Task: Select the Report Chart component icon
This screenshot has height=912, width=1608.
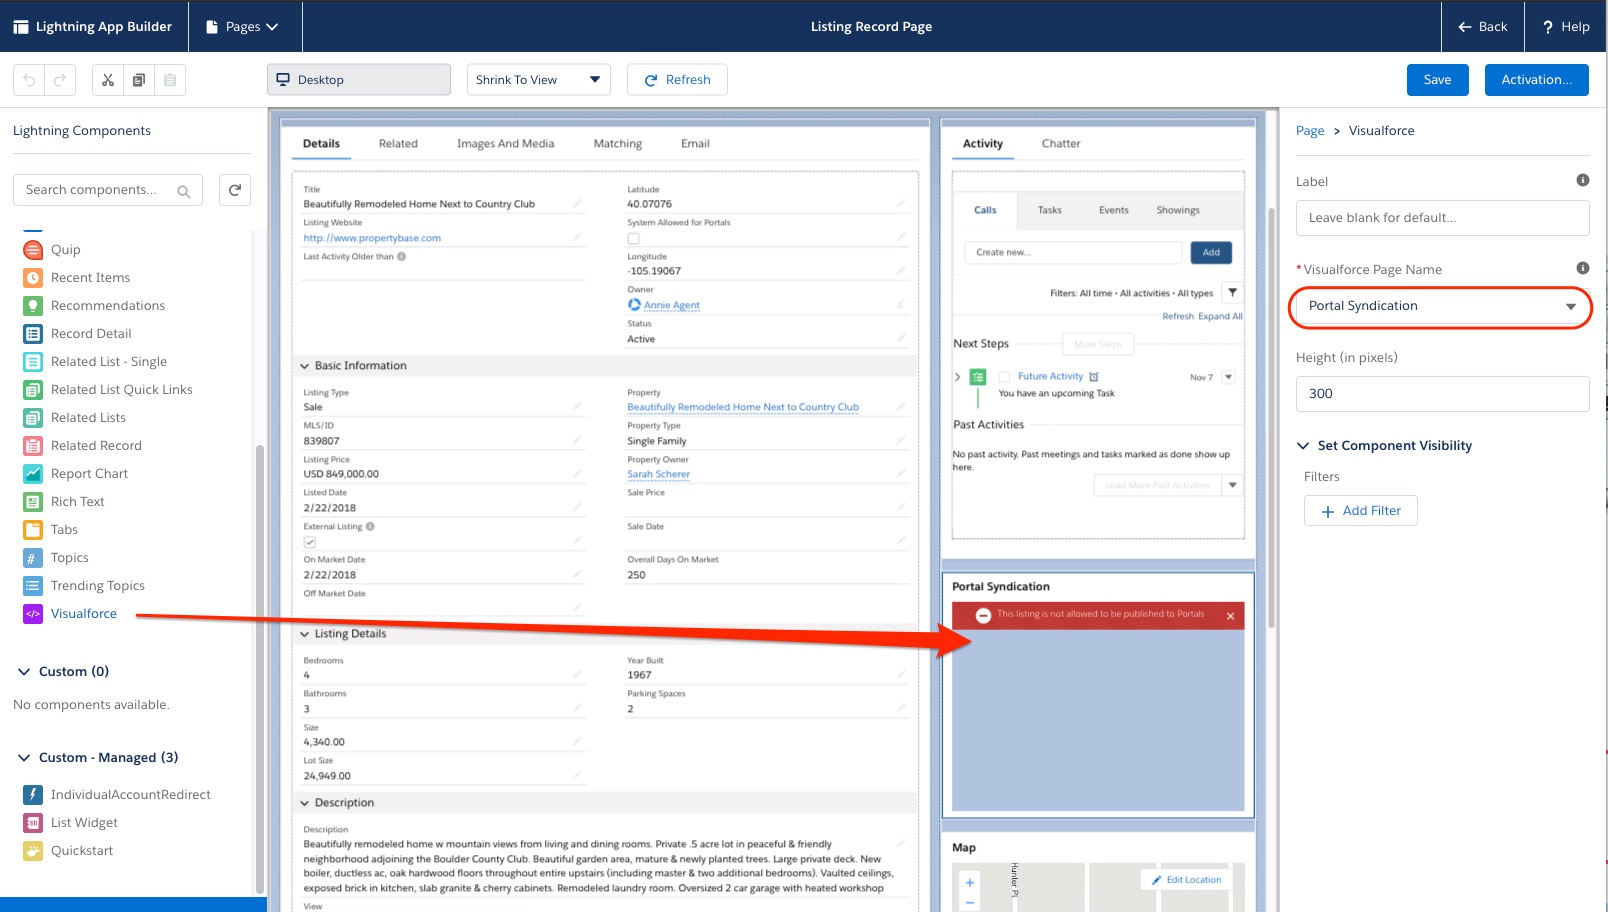Action: tap(33, 474)
